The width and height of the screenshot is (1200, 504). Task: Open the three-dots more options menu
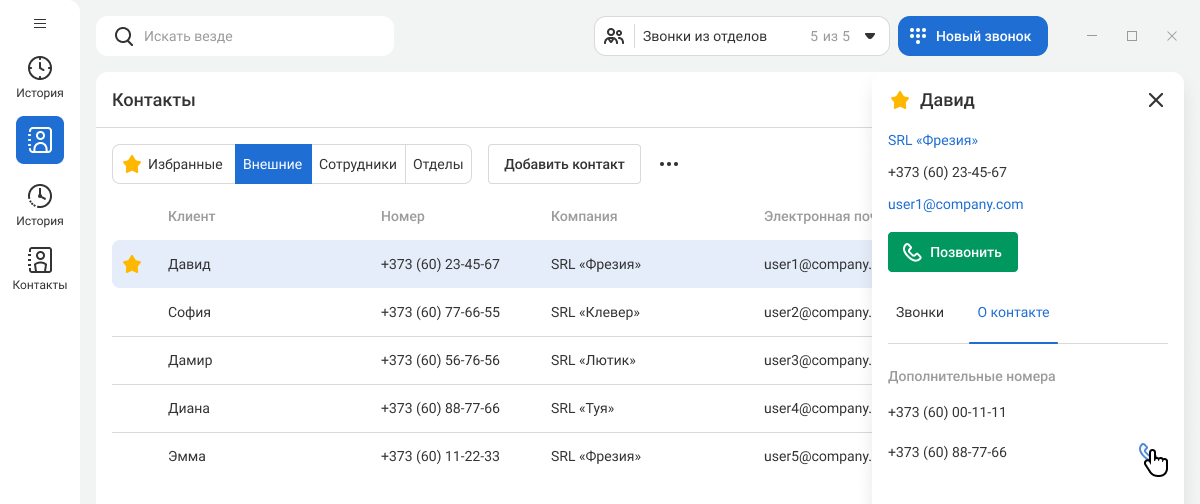(x=669, y=164)
